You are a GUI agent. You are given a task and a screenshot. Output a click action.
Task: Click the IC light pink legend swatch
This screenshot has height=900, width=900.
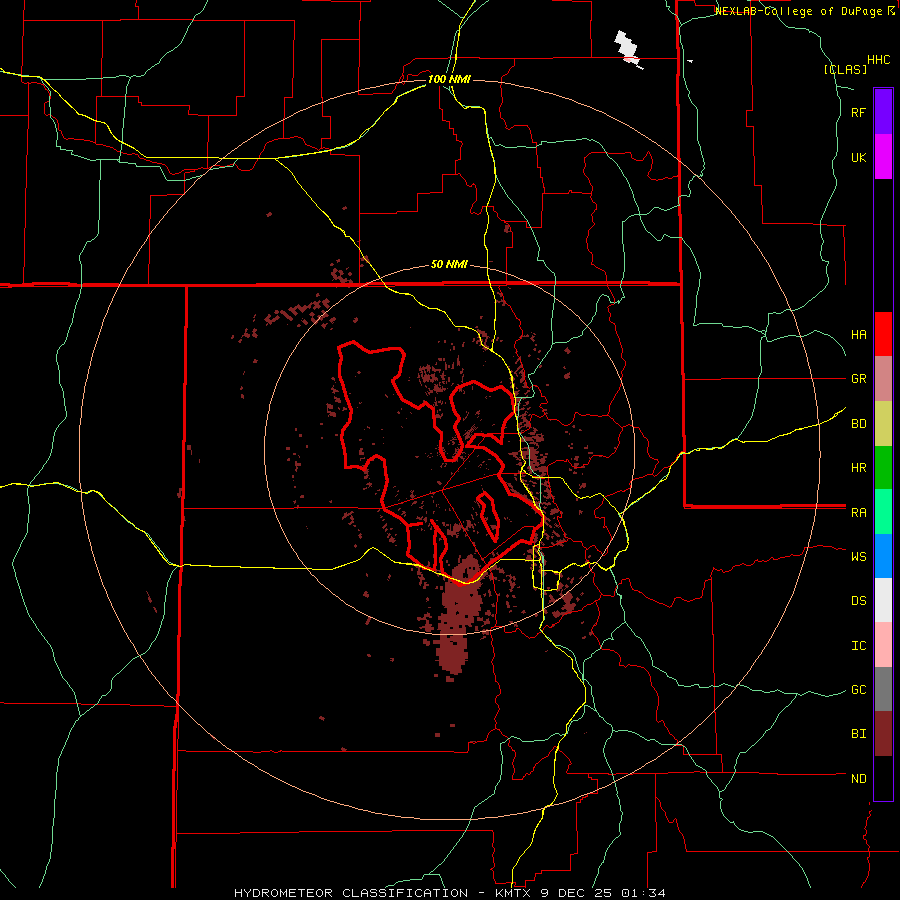click(x=883, y=645)
